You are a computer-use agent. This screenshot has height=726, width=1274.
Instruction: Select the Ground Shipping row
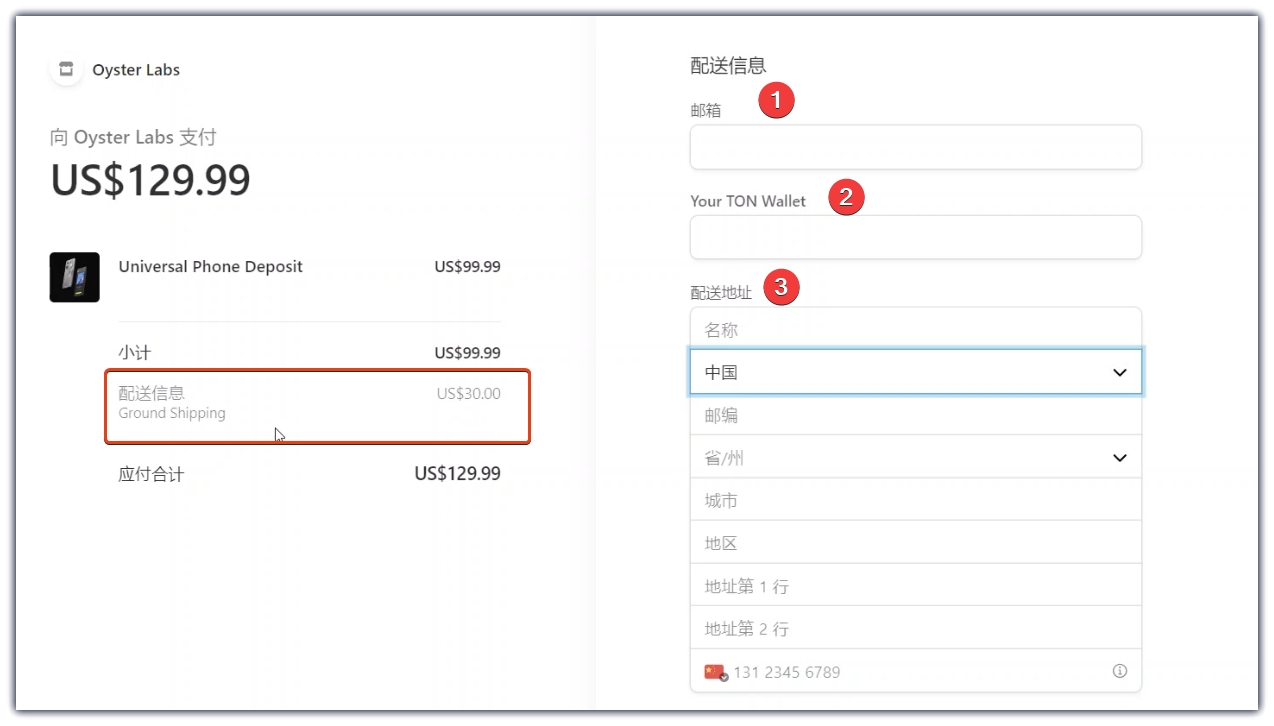317,405
